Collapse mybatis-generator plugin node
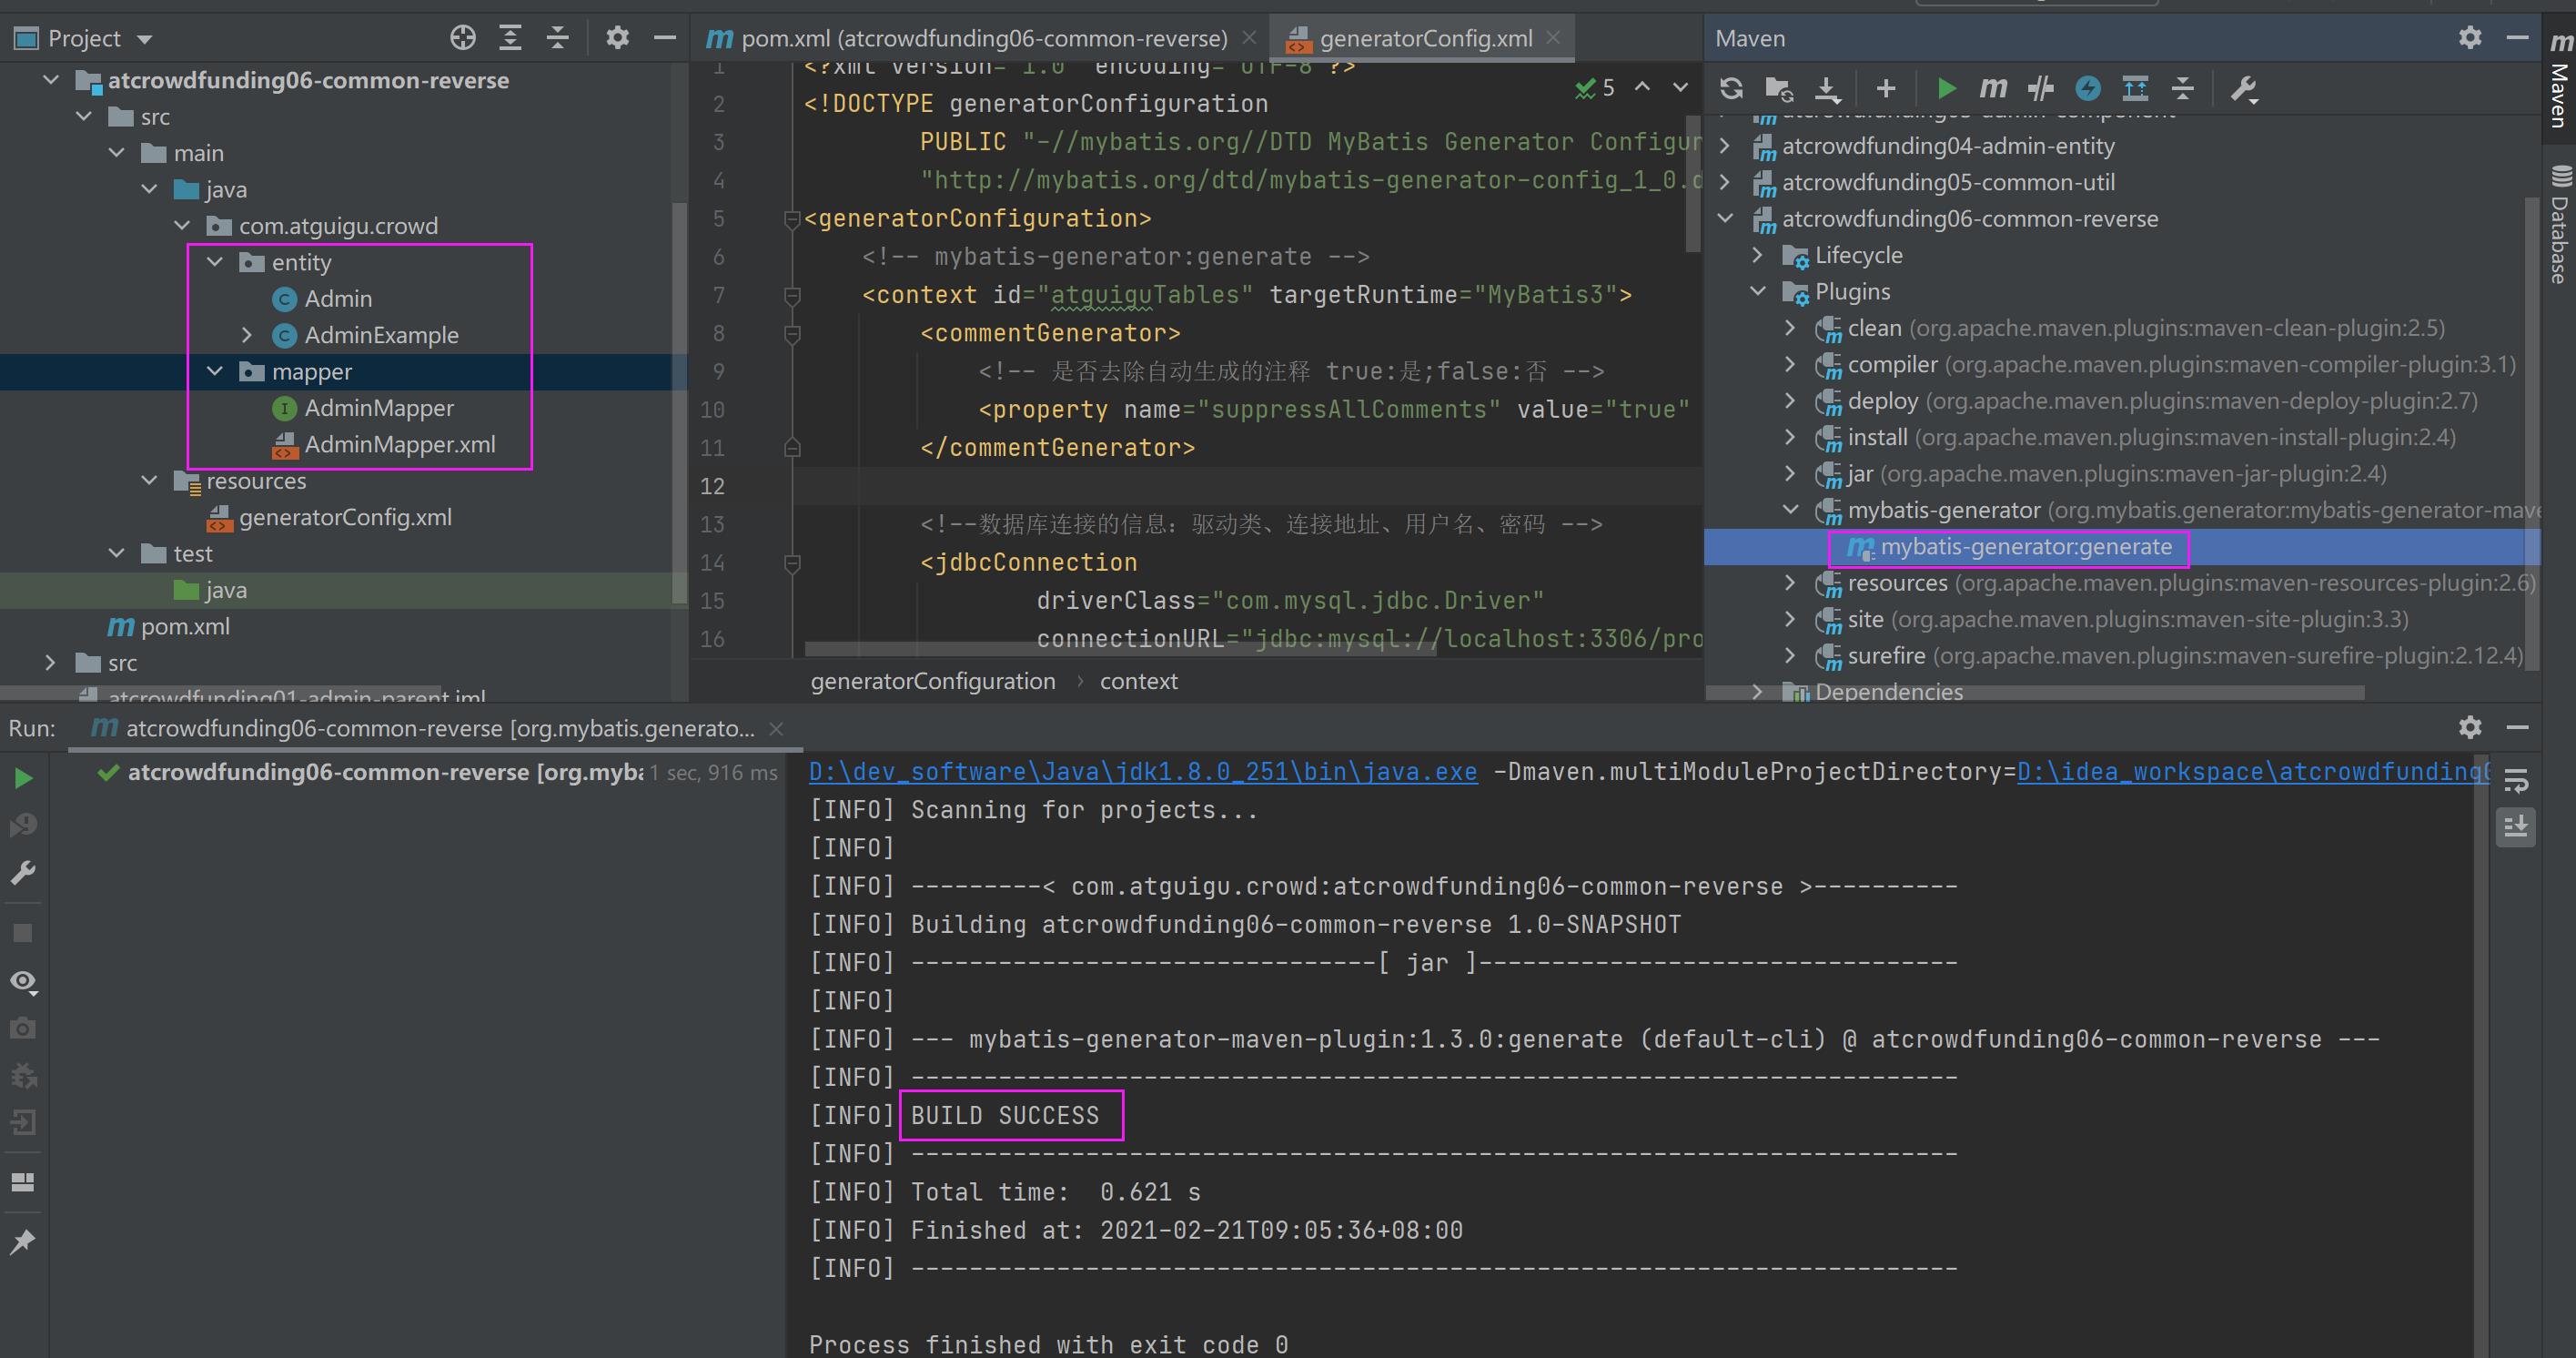 pos(1790,510)
